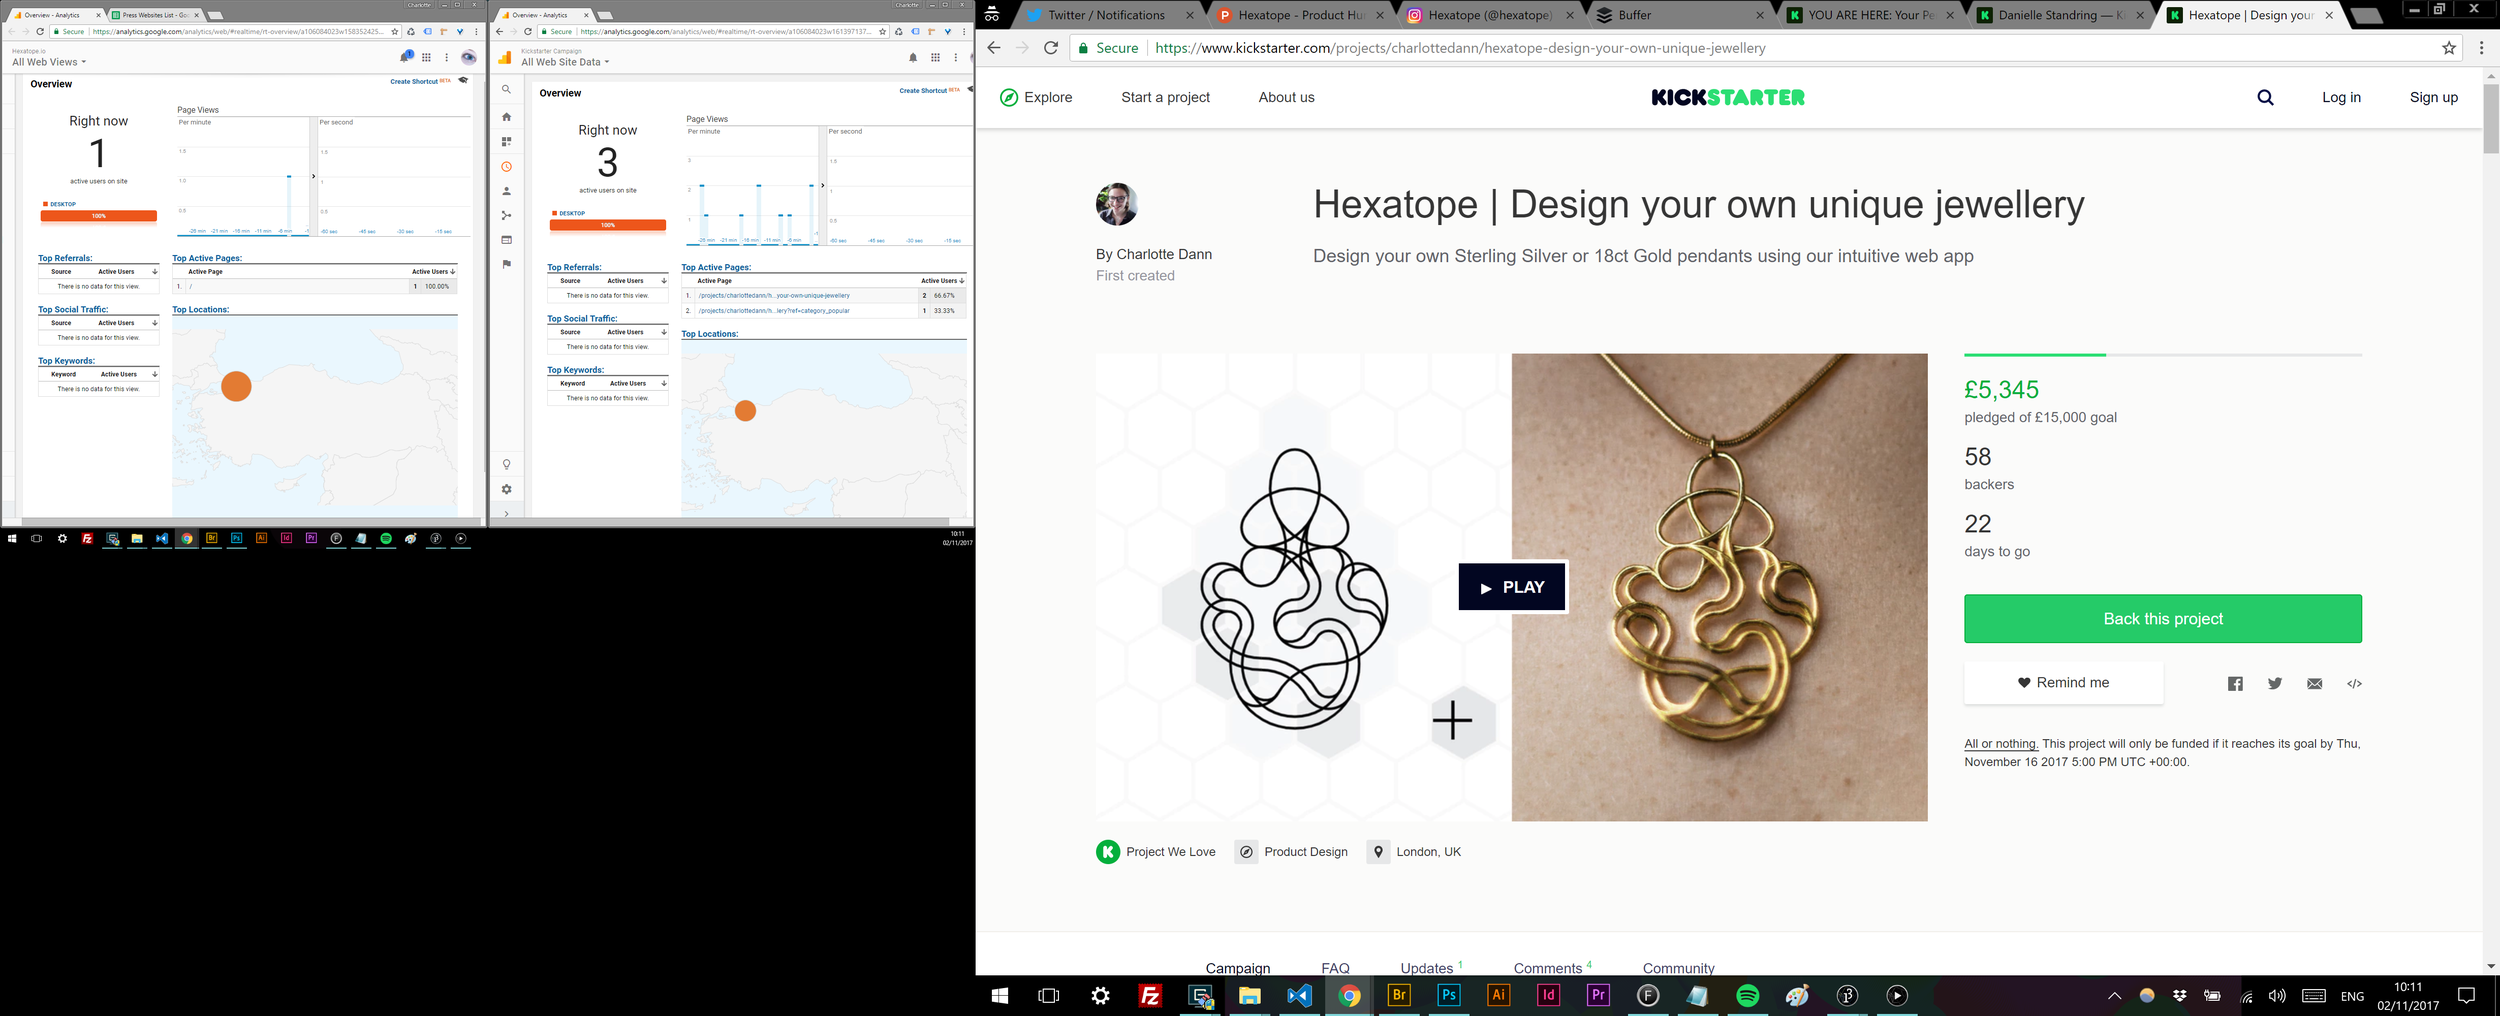The height and width of the screenshot is (1016, 2500).
Task: Open the About us link
Action: click(1286, 97)
